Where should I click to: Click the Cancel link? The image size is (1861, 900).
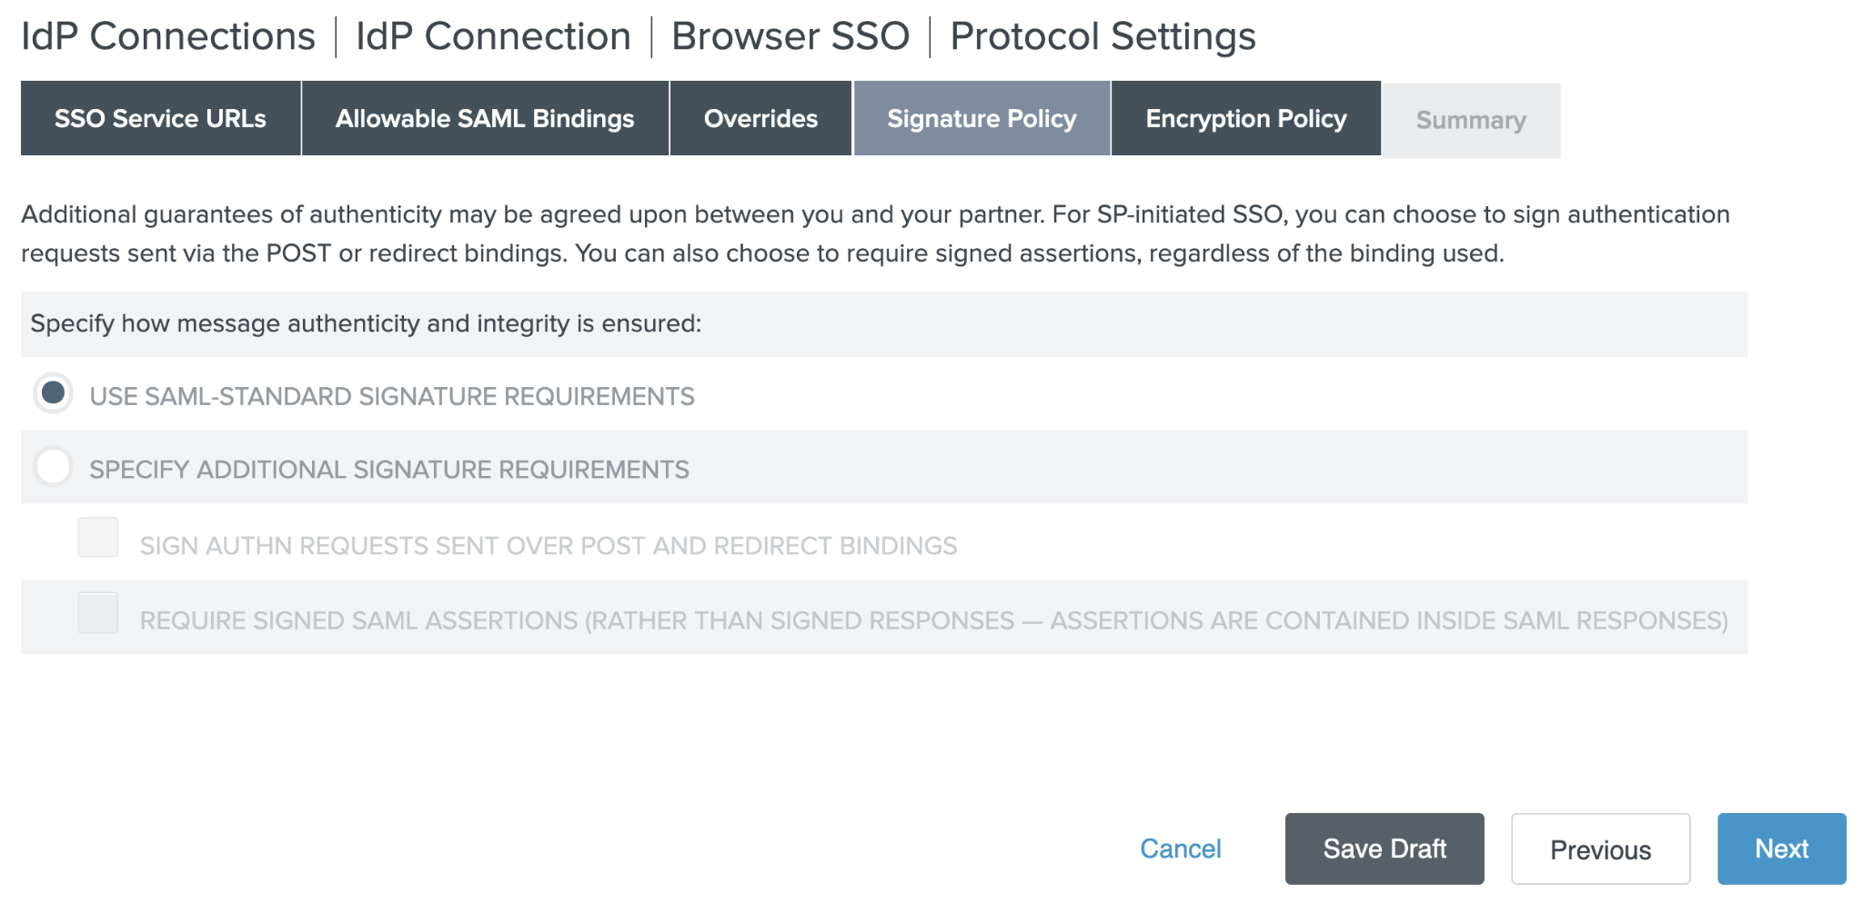pyautogui.click(x=1180, y=849)
